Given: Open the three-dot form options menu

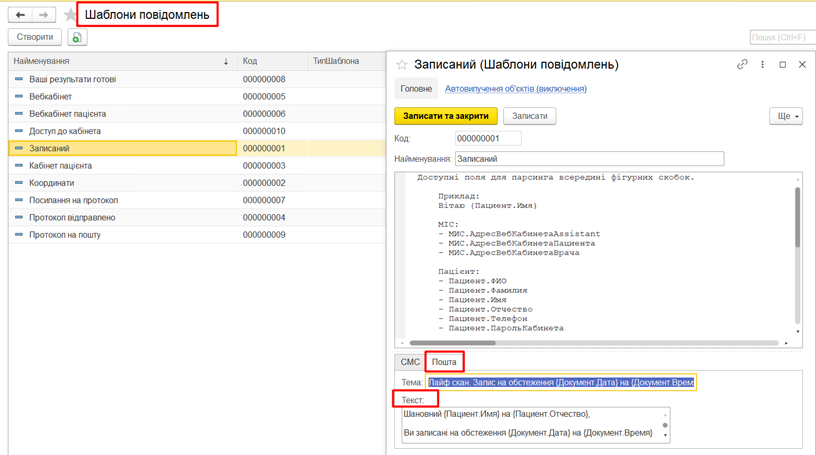Looking at the screenshot, I should click(763, 65).
